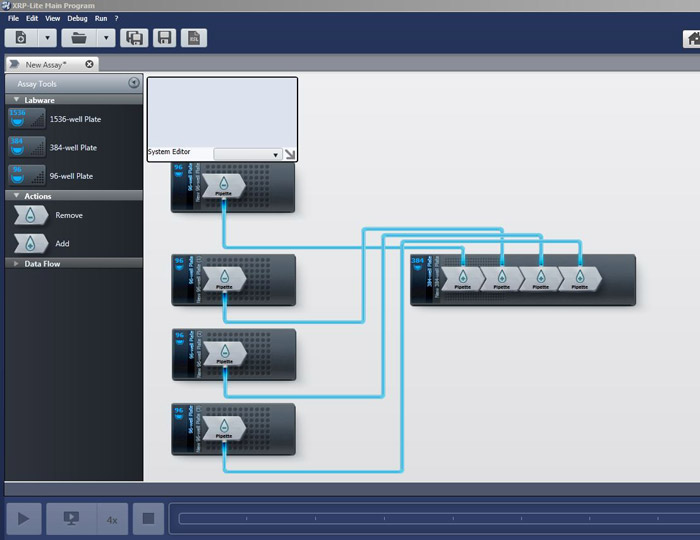Click the Save floppy disk icon
Screen dimensions: 700x540
point(164,38)
